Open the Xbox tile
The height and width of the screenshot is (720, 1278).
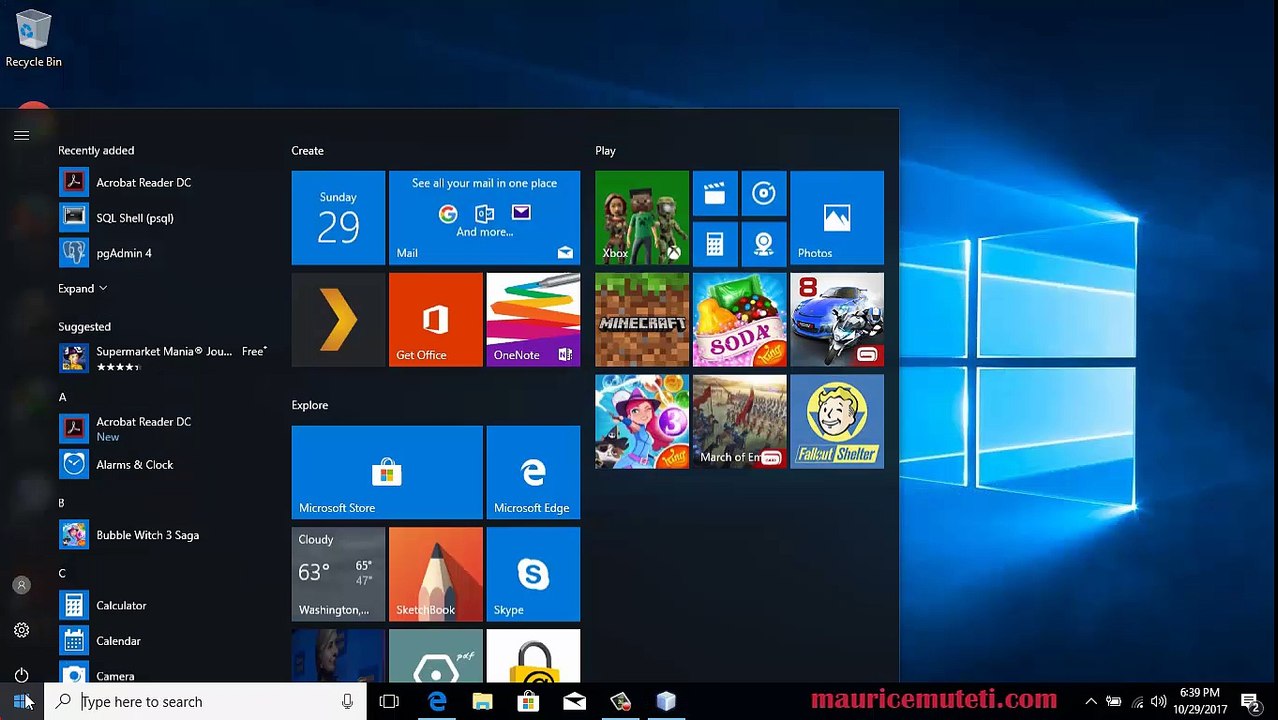(641, 217)
